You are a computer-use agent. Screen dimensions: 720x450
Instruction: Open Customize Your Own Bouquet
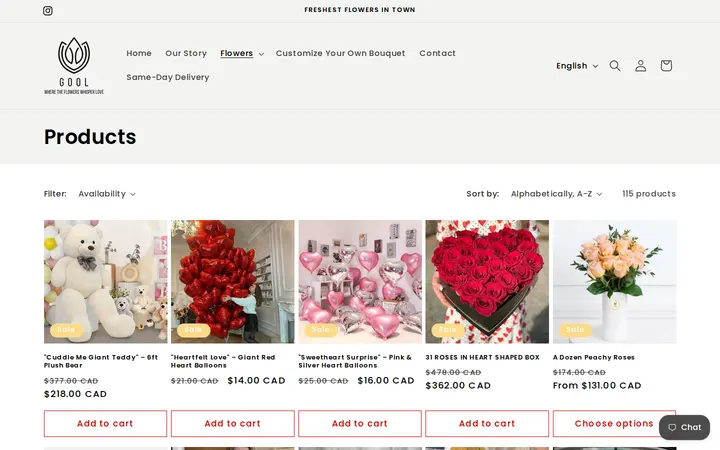[340, 53]
